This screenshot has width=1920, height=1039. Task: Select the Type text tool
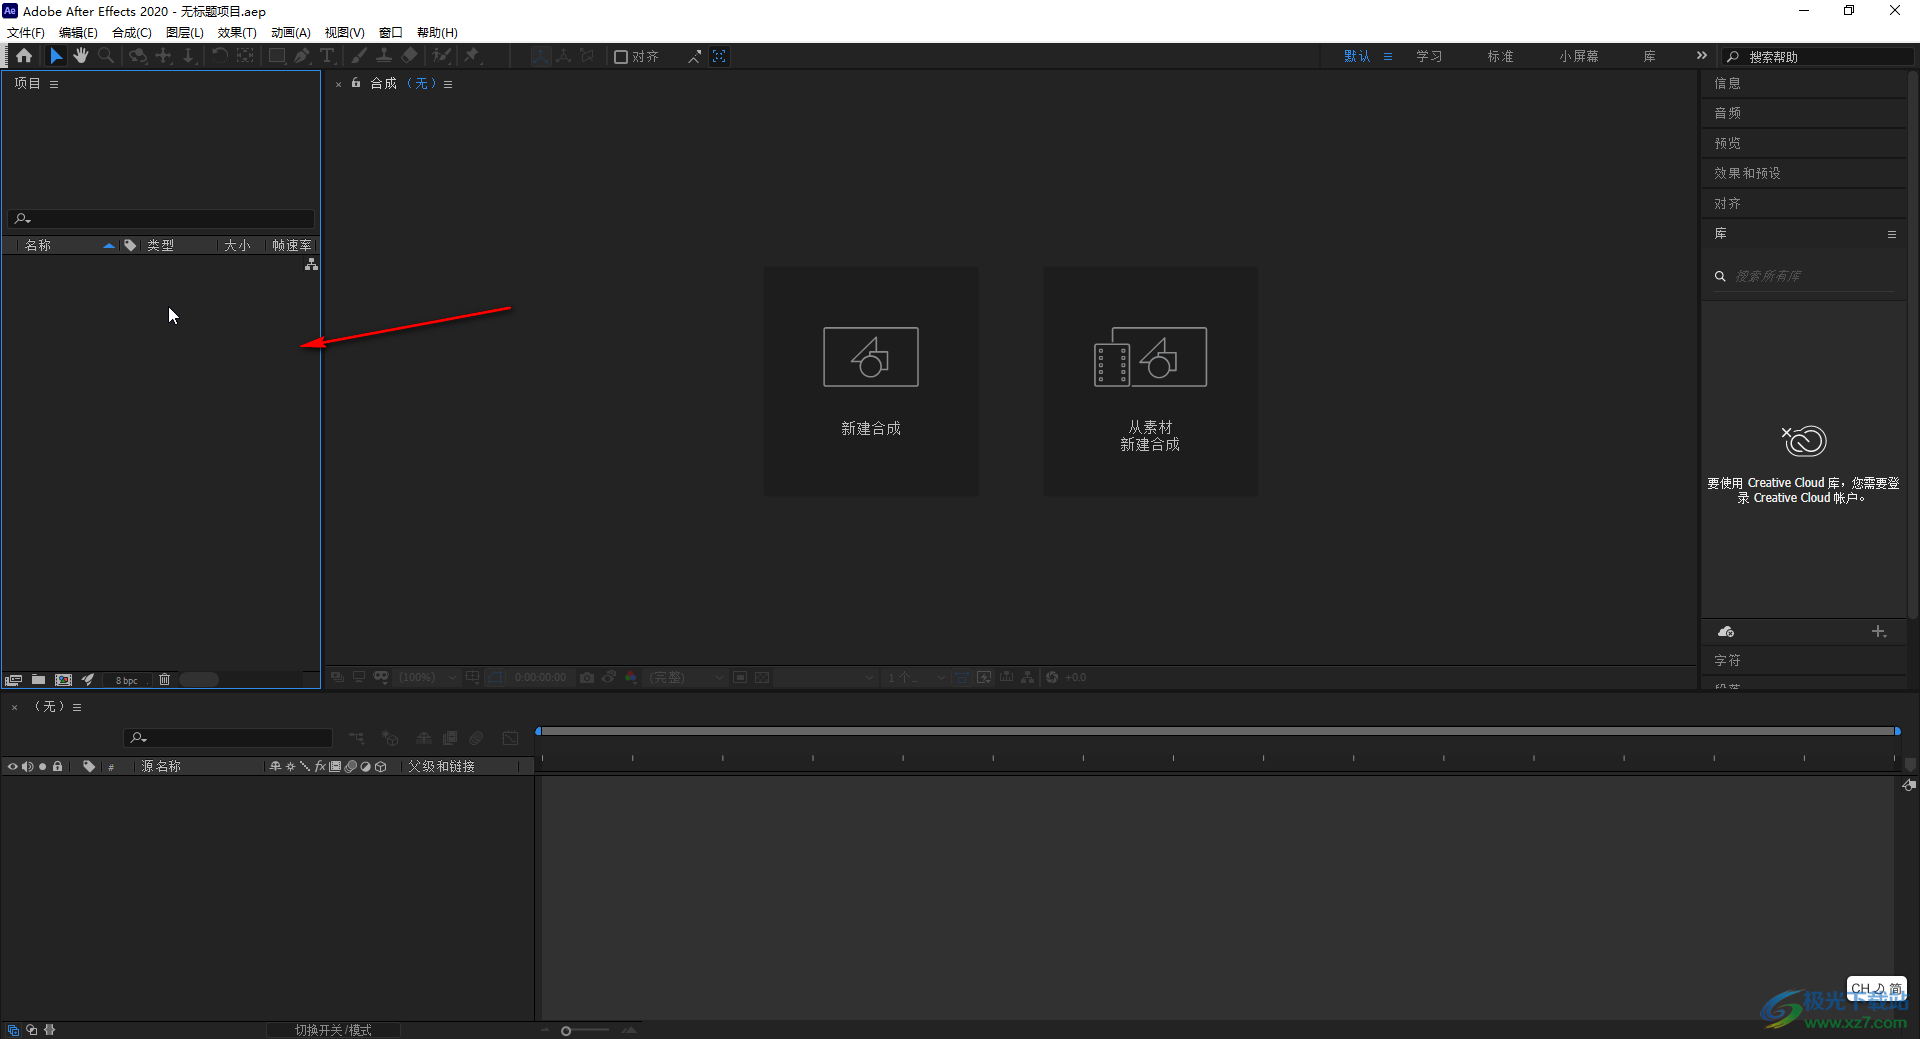tap(327, 56)
